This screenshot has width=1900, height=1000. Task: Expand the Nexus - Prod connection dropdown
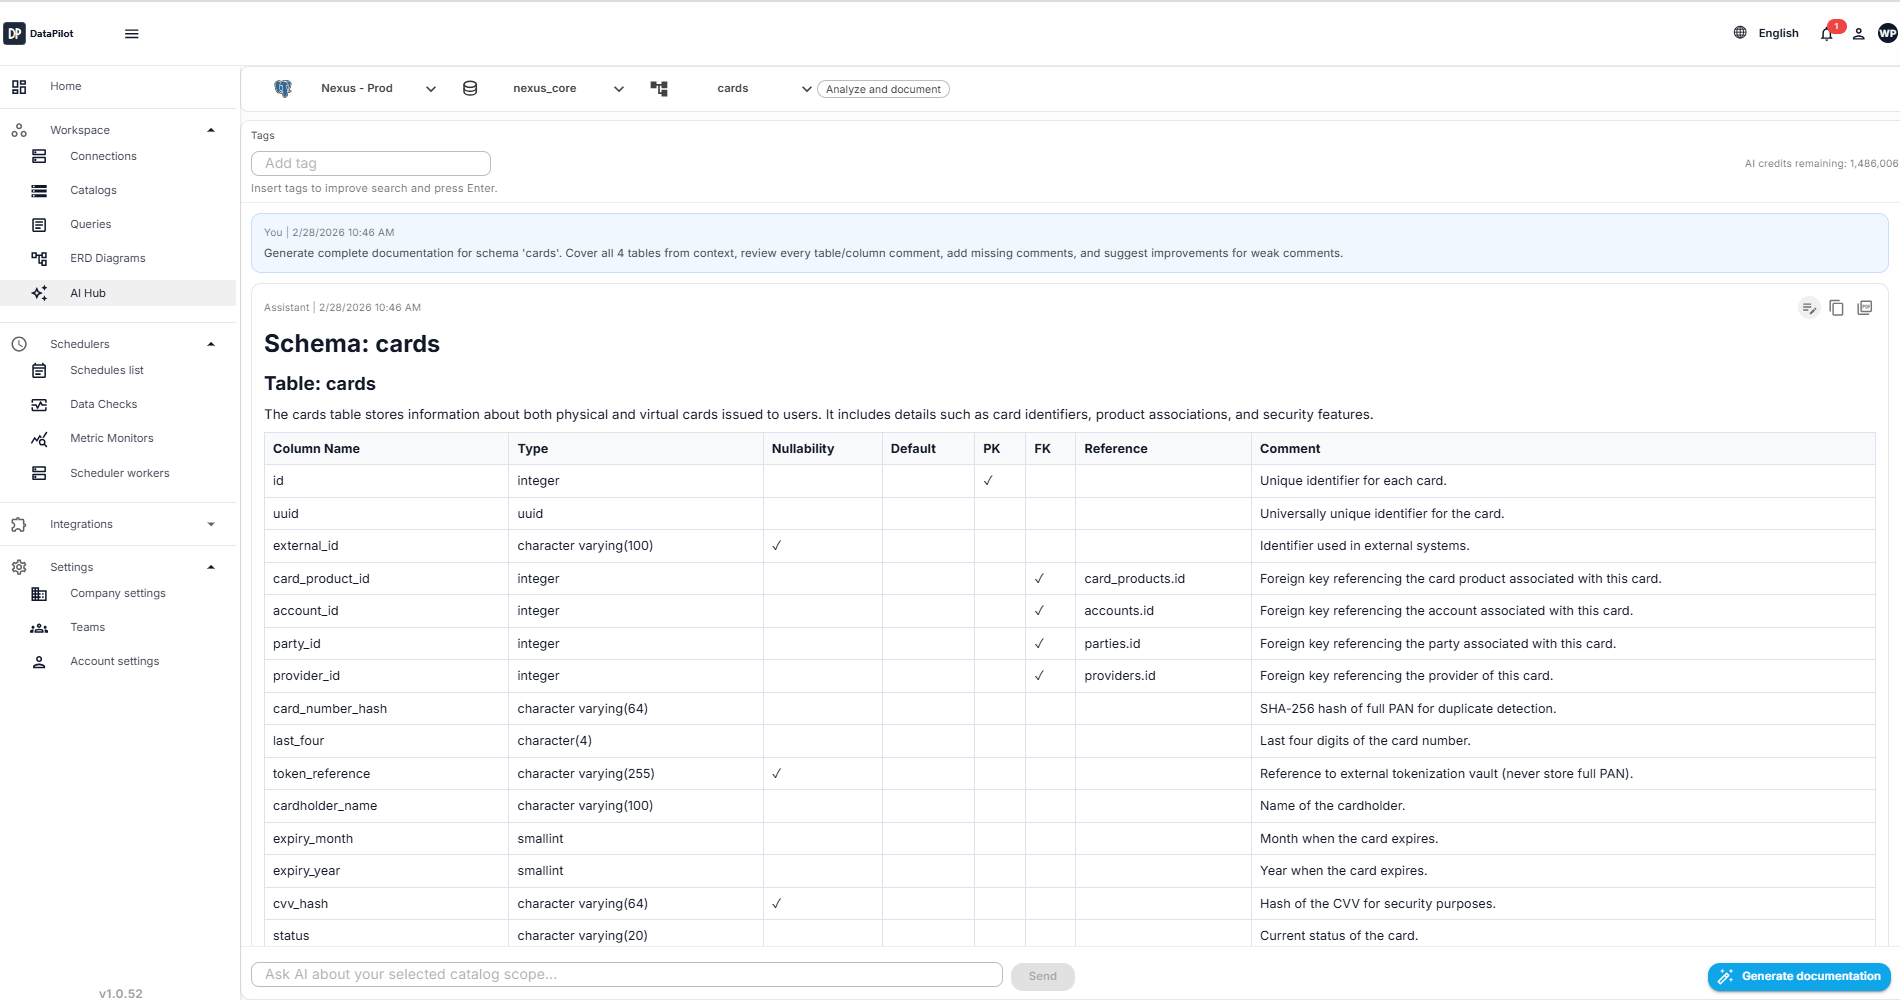coord(431,88)
